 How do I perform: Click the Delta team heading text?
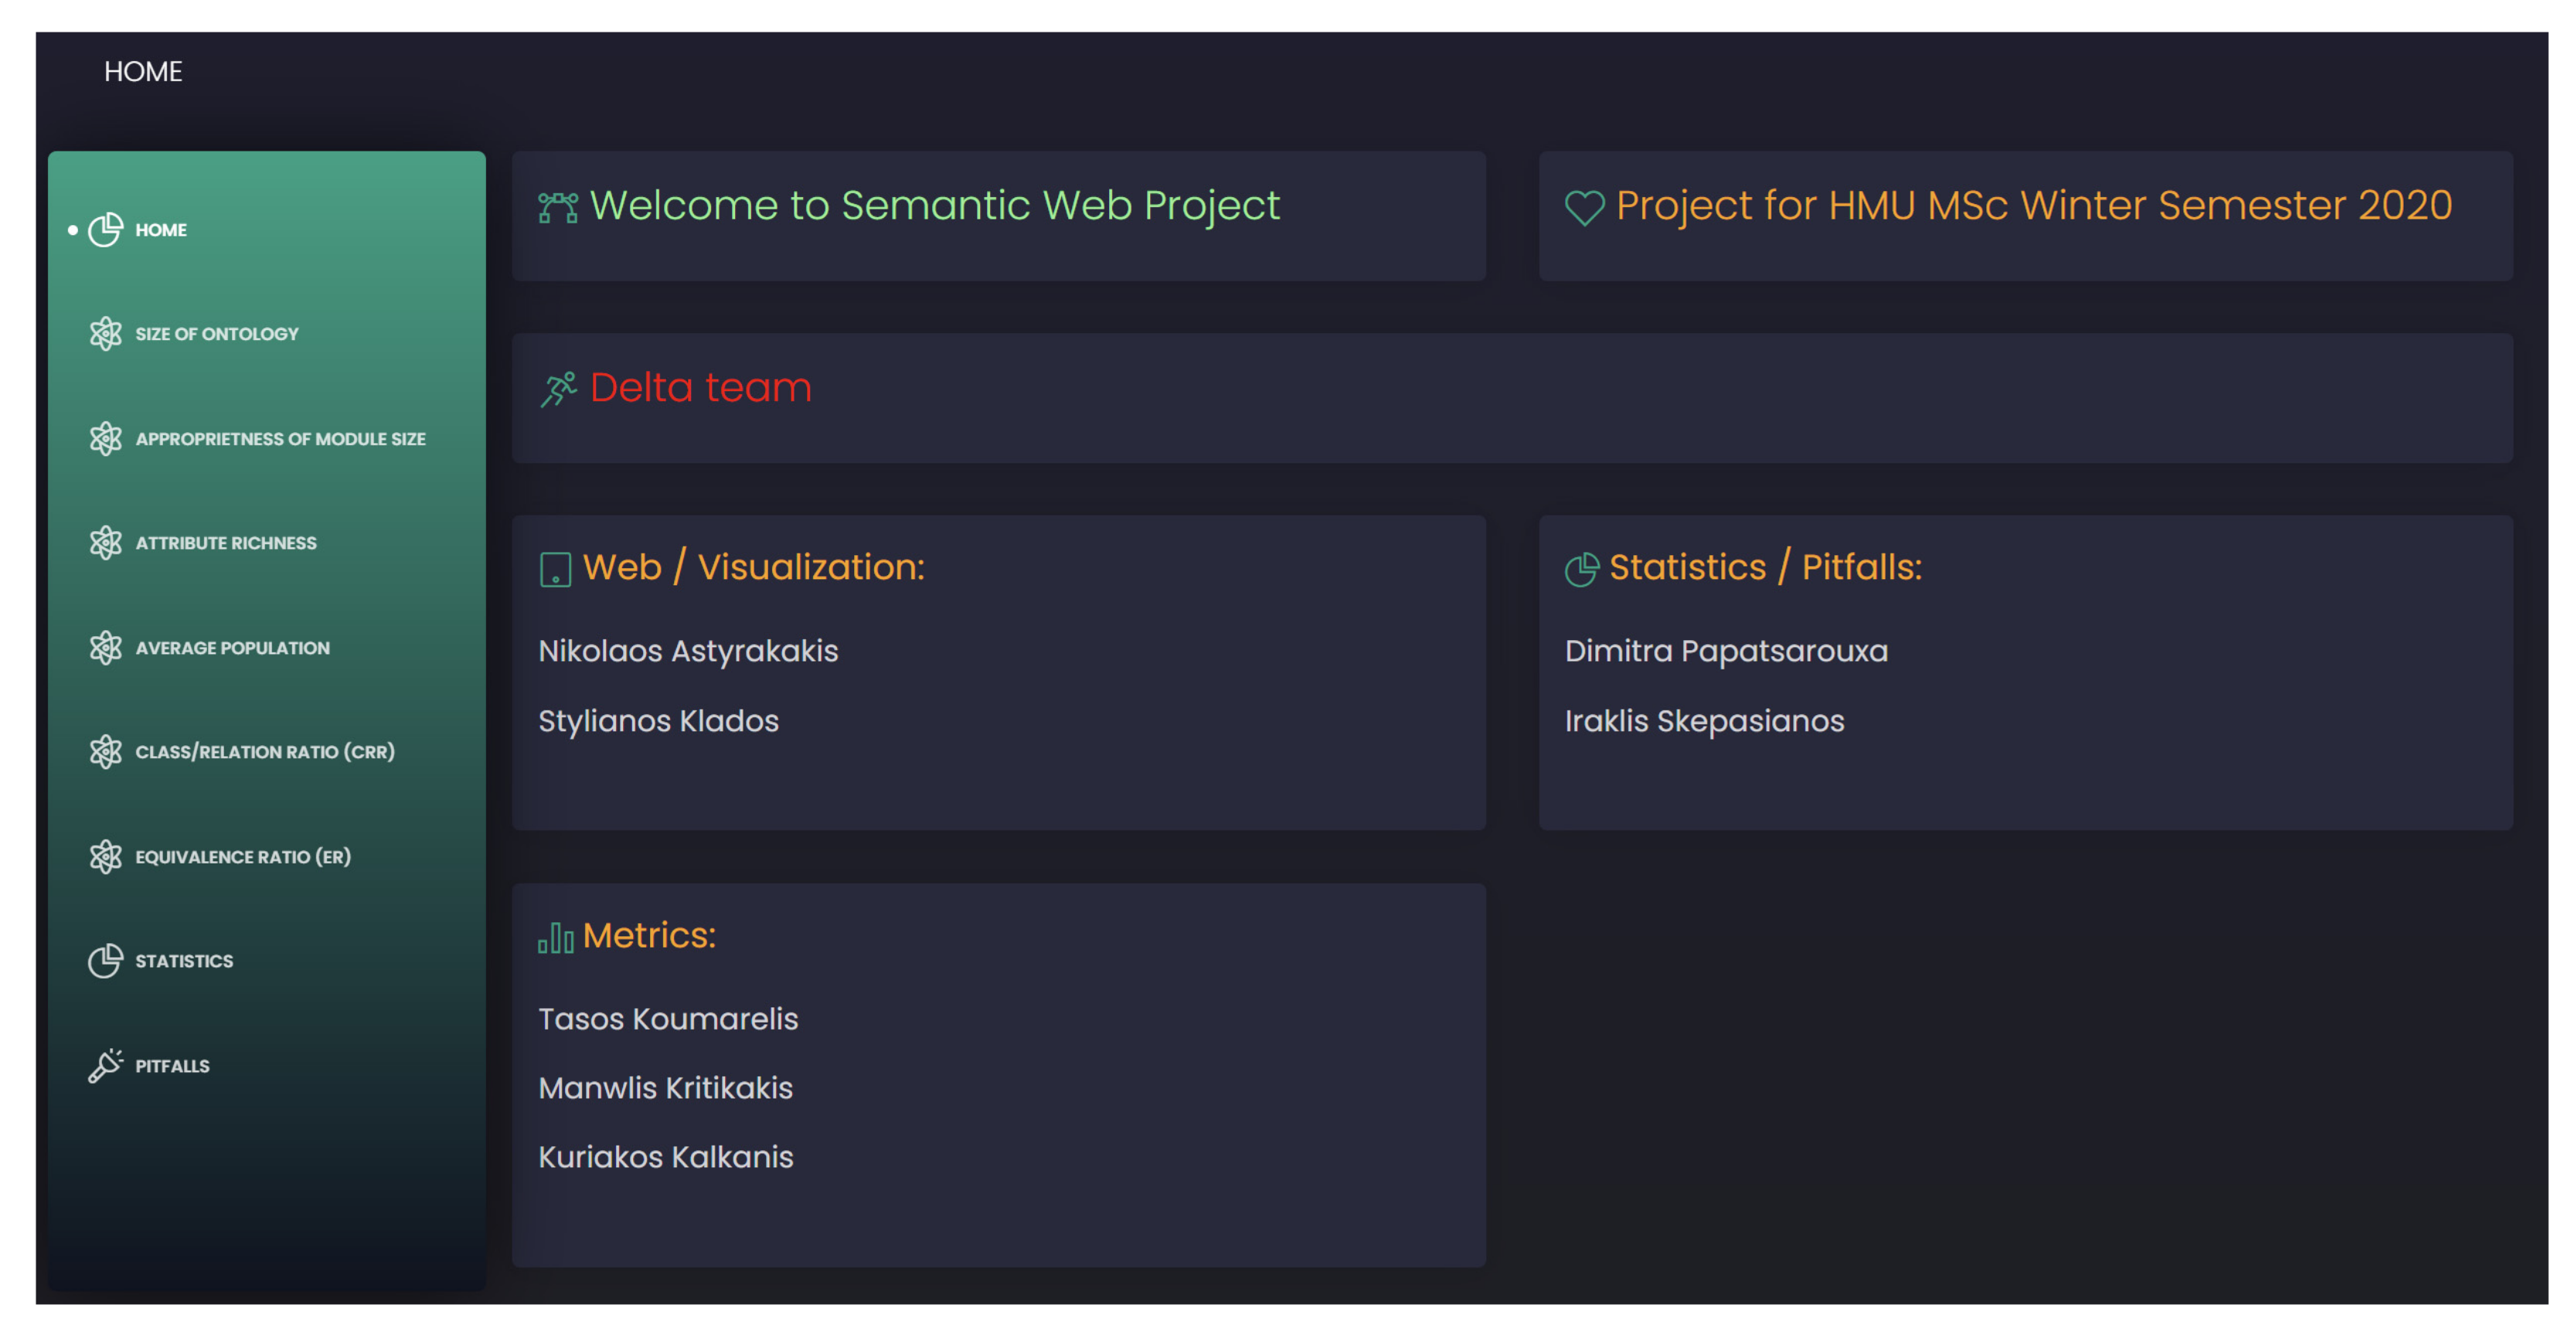[700, 387]
